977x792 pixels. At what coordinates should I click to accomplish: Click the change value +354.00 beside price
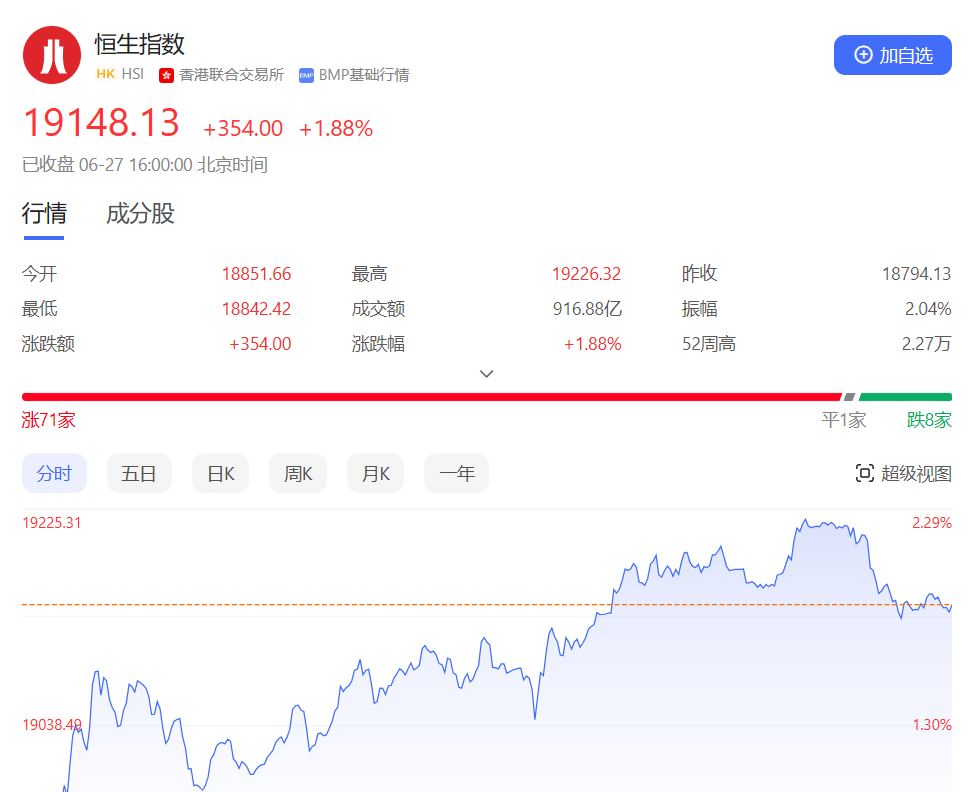tap(243, 128)
